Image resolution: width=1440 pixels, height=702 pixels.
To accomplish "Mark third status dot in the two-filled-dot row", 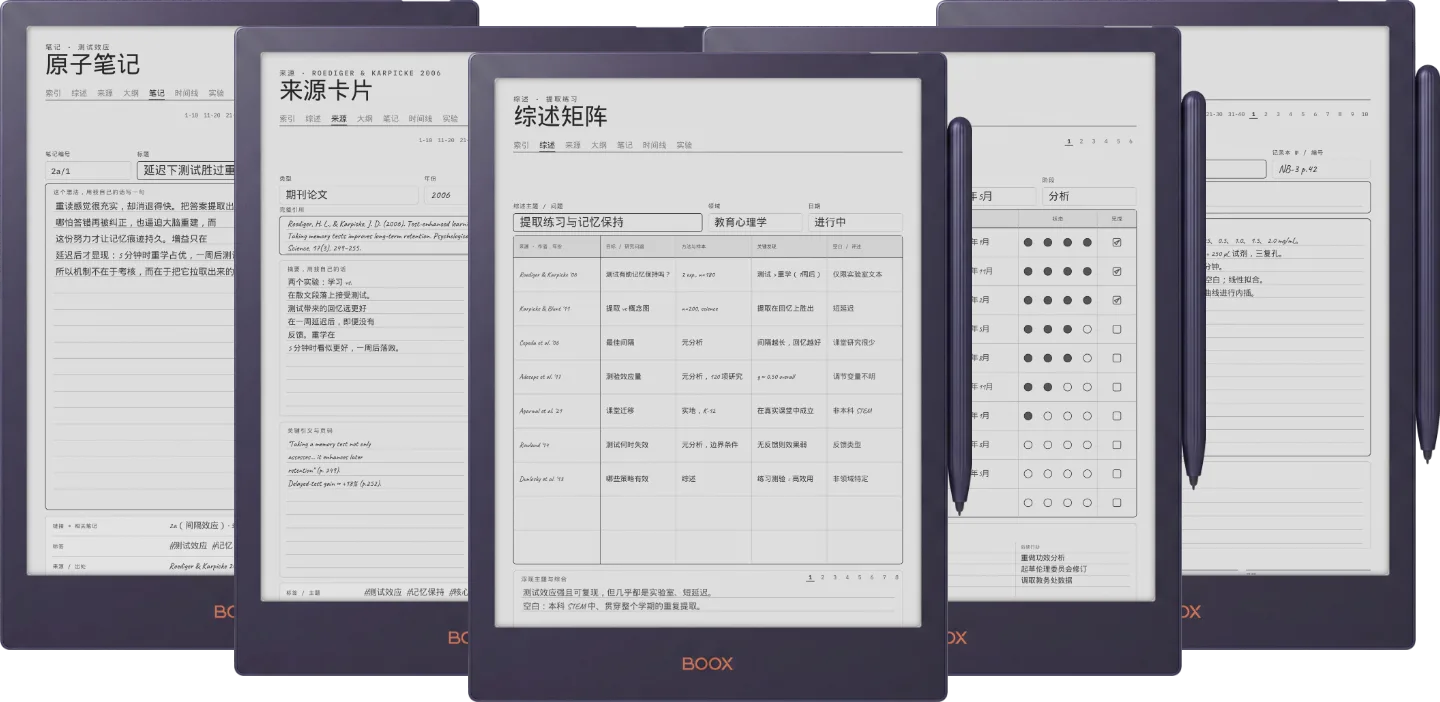I will coord(1067,387).
